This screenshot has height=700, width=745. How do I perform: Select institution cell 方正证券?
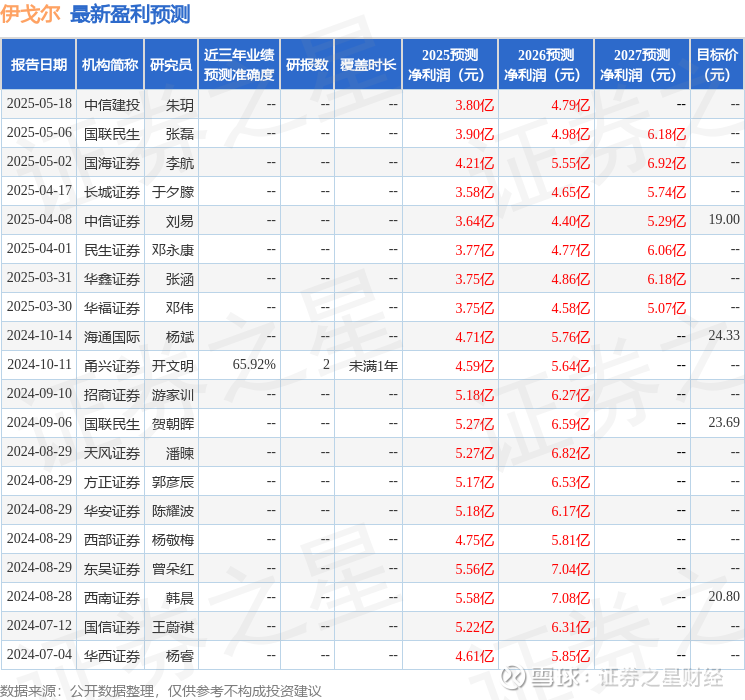point(112,482)
